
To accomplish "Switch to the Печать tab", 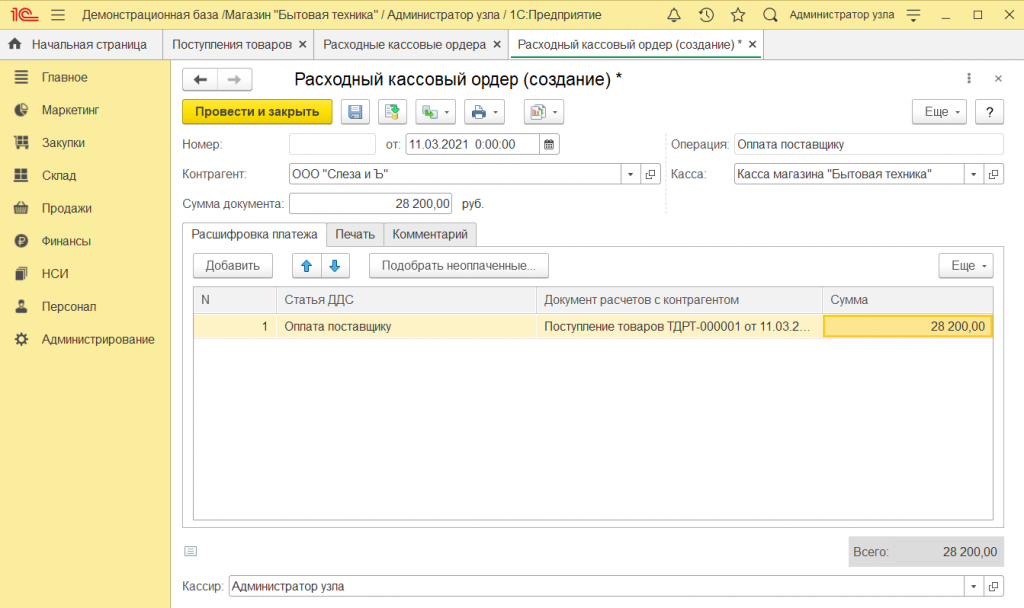I will tap(355, 234).
